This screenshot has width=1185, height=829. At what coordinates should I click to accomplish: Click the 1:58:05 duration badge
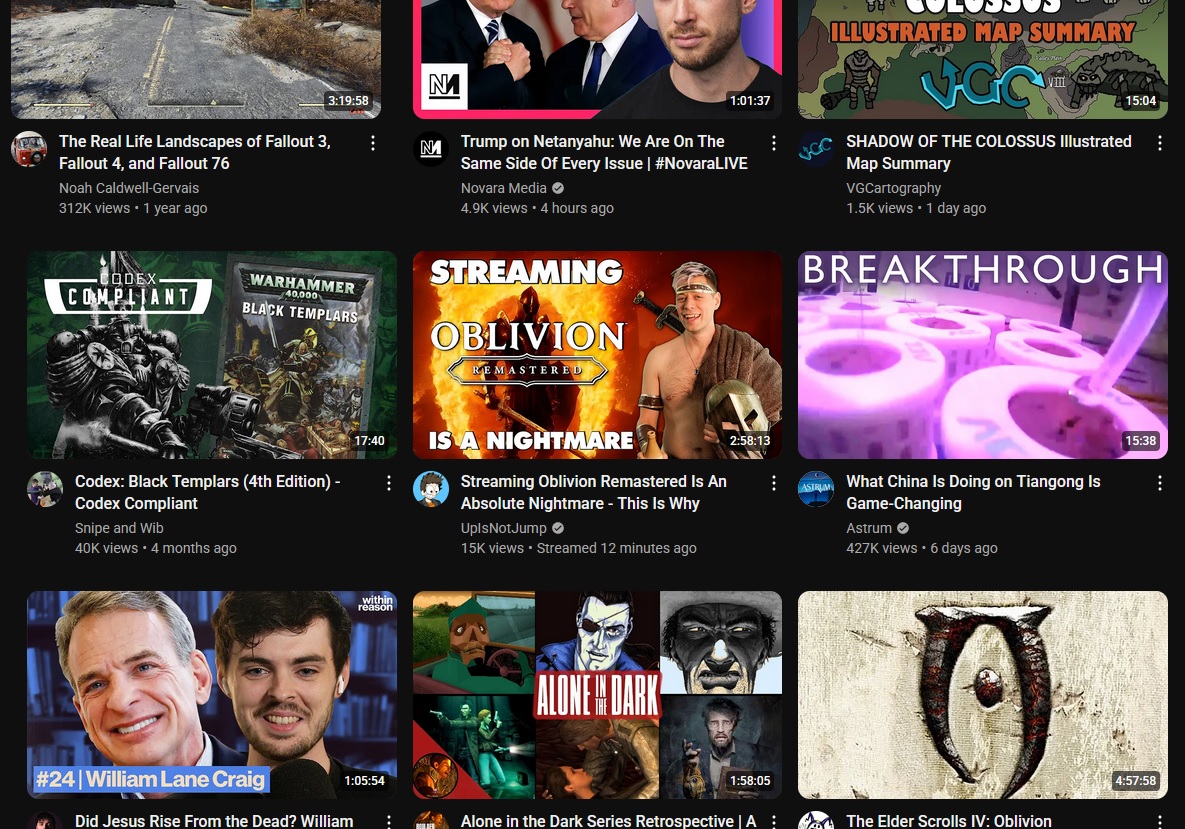750,781
